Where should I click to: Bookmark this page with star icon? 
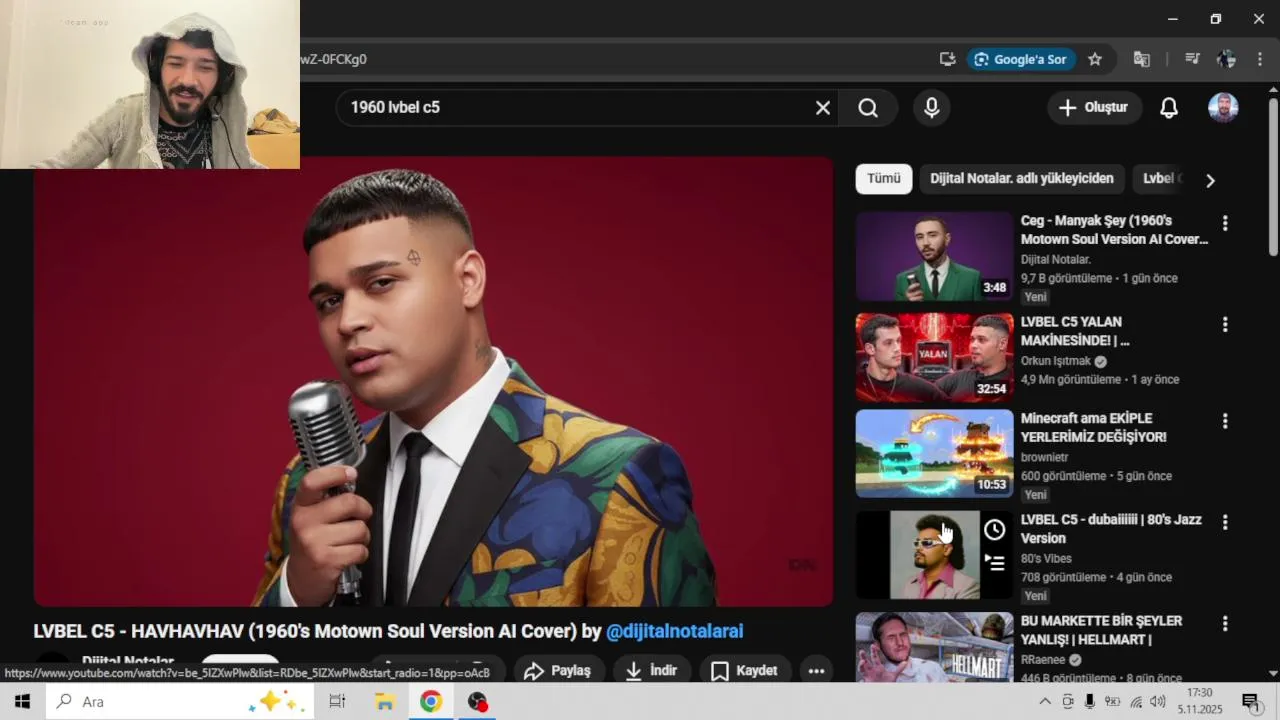click(1095, 59)
